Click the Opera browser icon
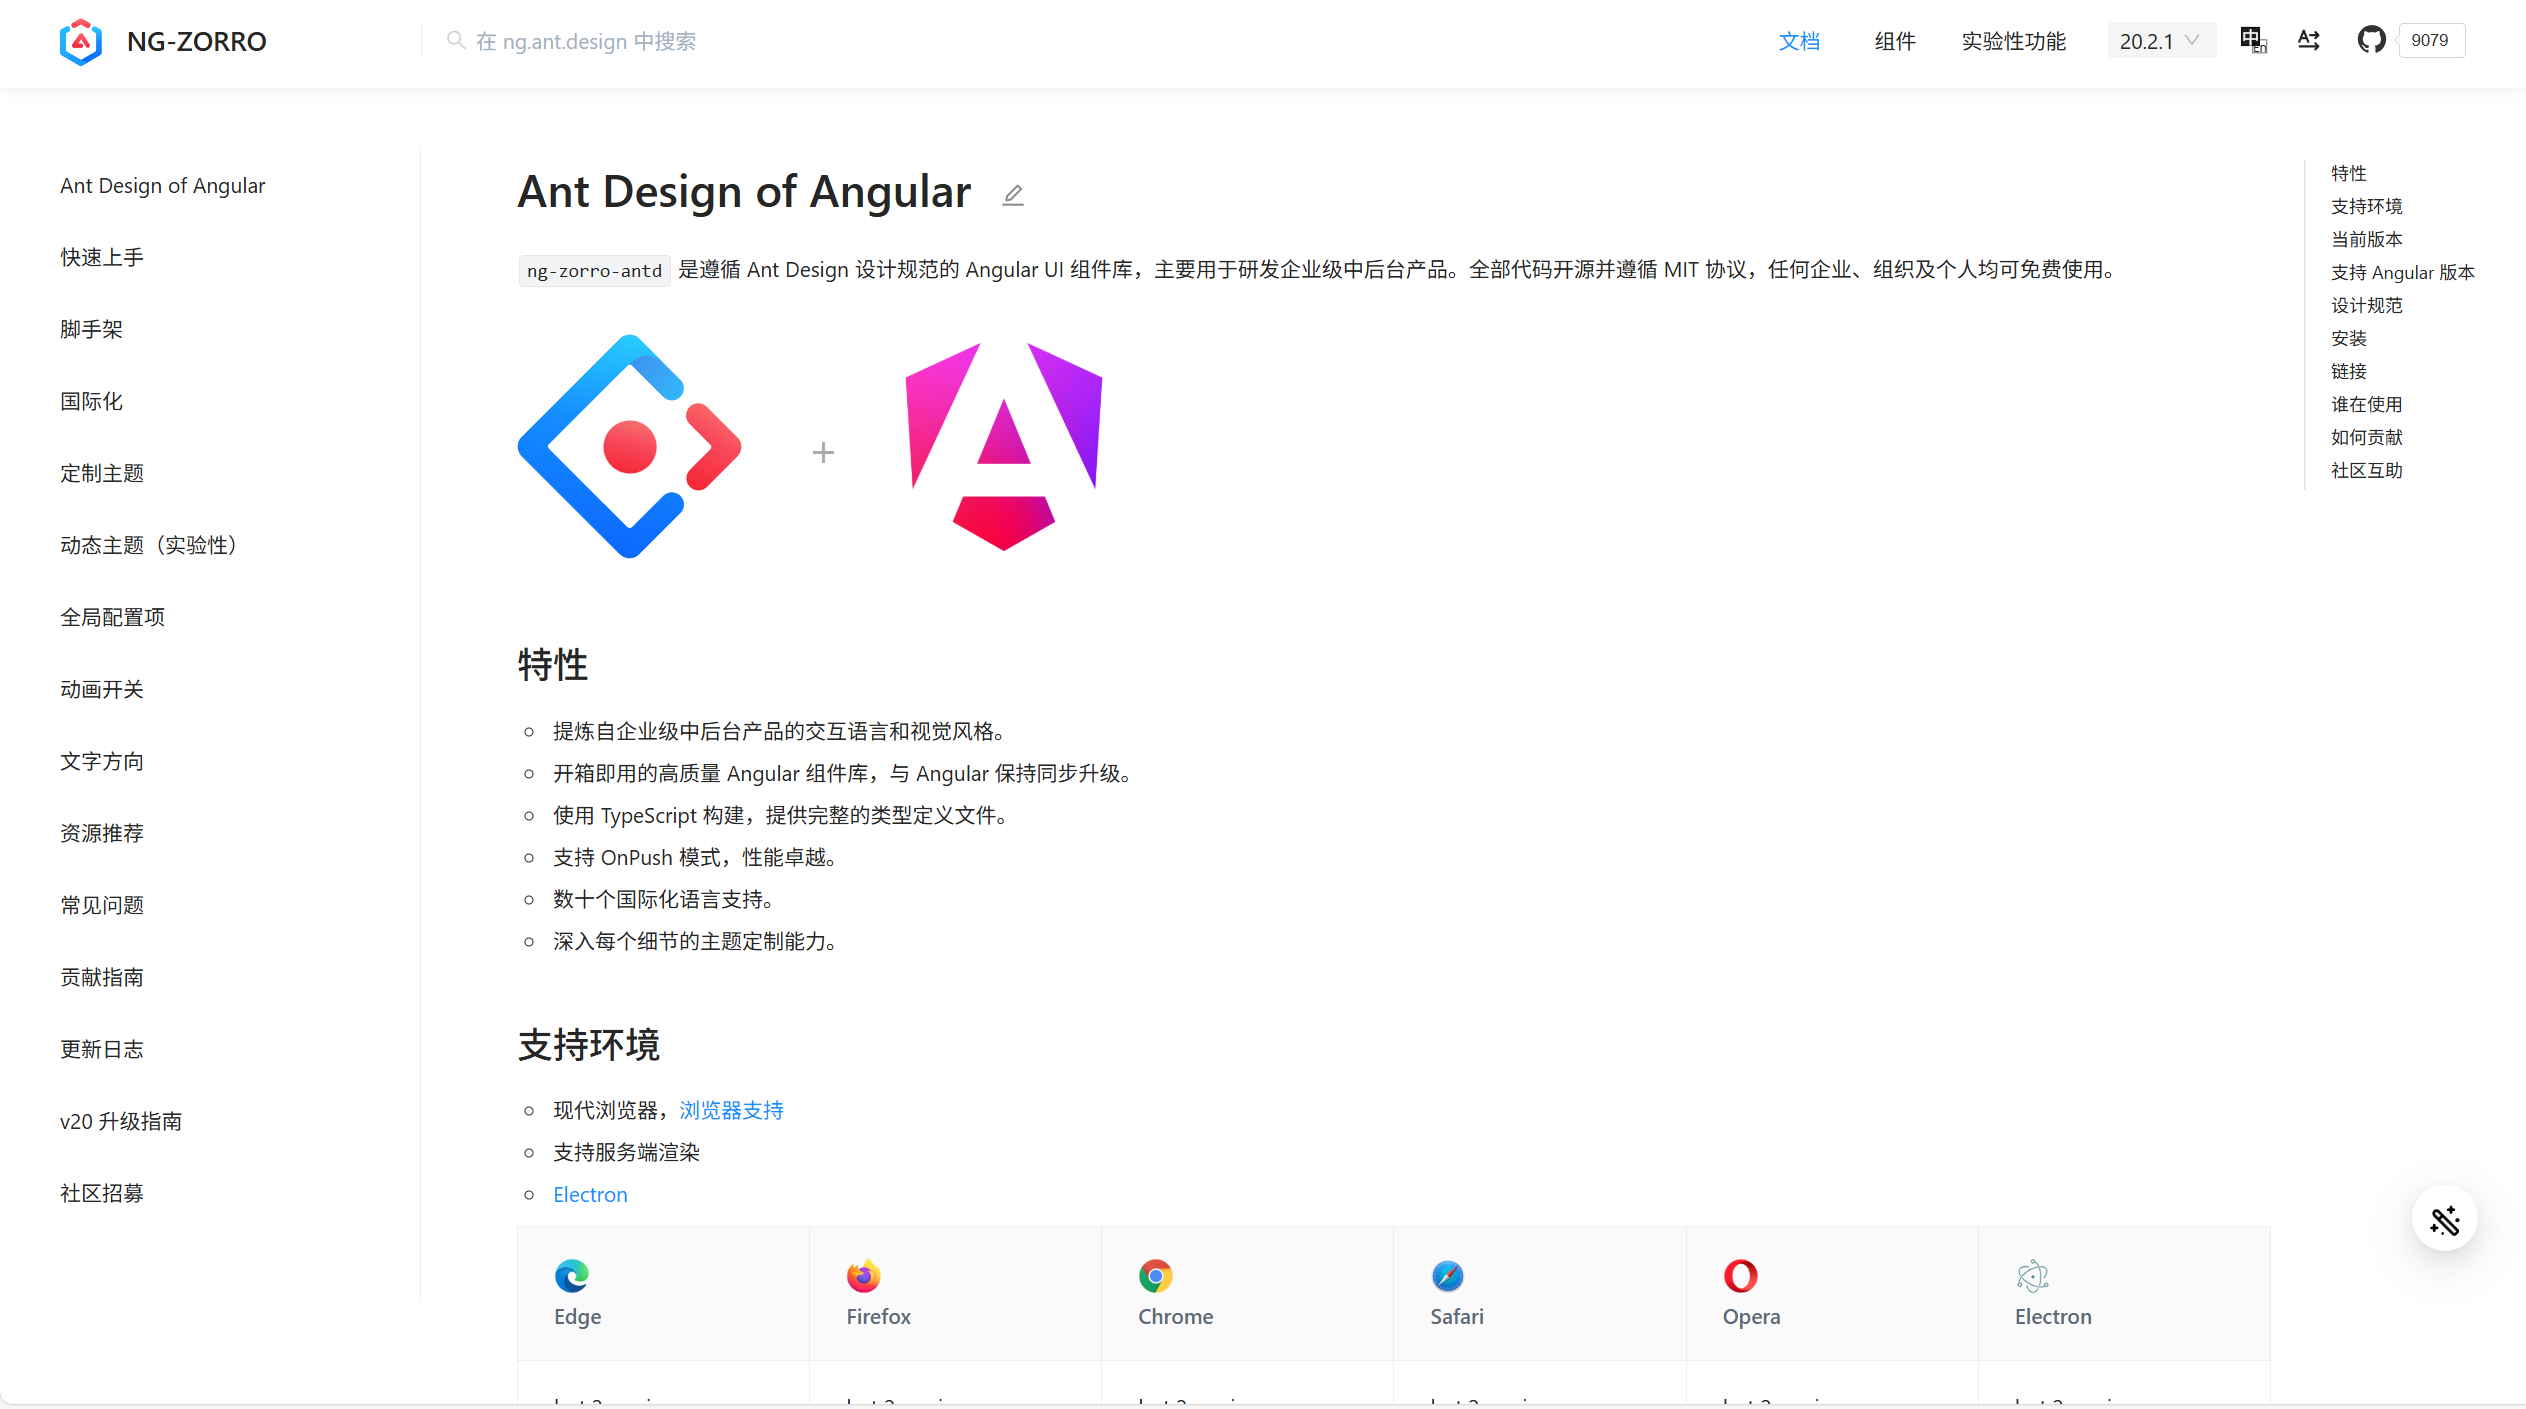Image resolution: width=2526 pixels, height=1409 pixels. (x=1740, y=1276)
